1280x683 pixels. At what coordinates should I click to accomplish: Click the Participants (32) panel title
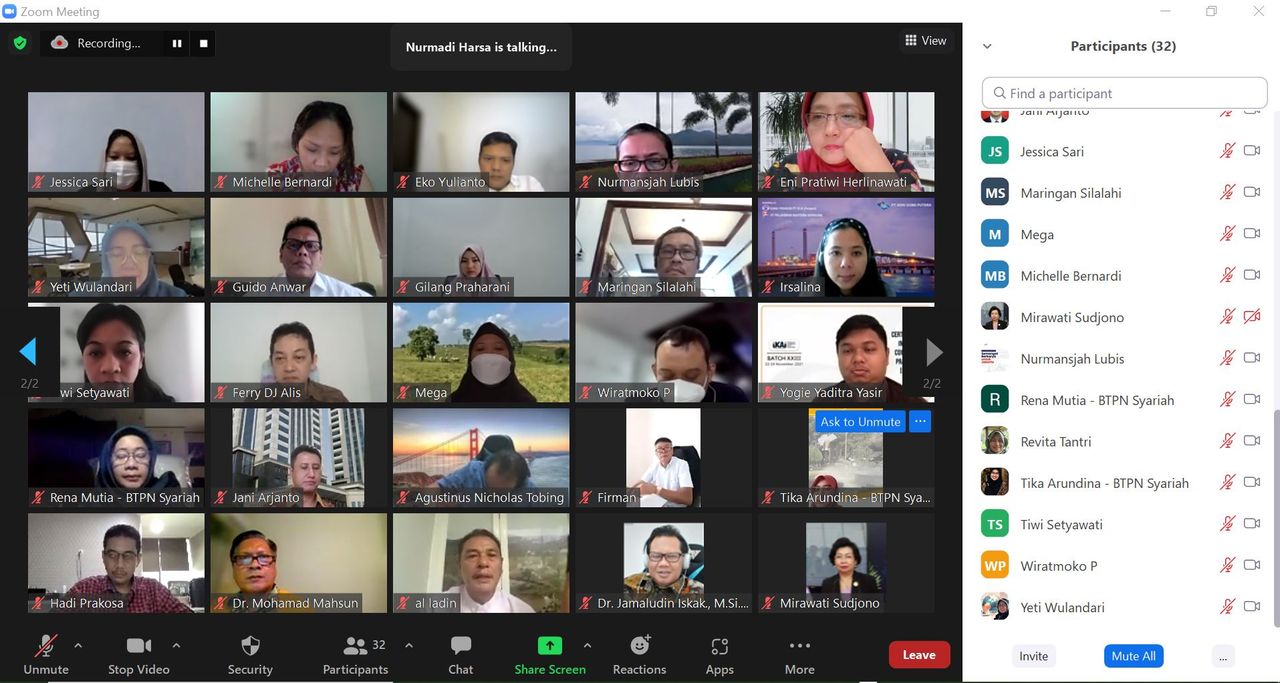(1123, 46)
